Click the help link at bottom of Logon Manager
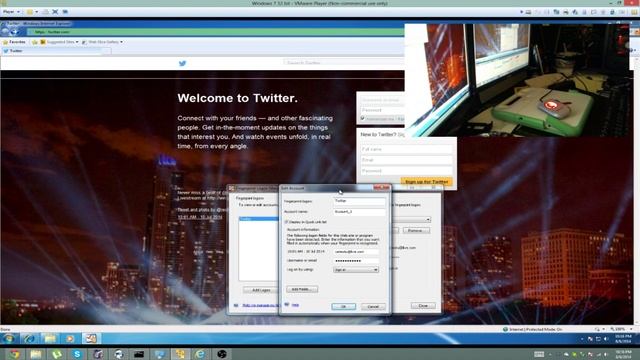640x360 pixels. click(x=260, y=305)
